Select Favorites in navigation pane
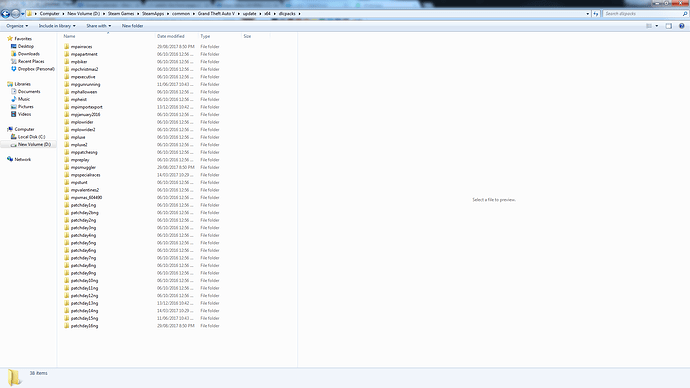The height and width of the screenshot is (388, 690). [23, 39]
